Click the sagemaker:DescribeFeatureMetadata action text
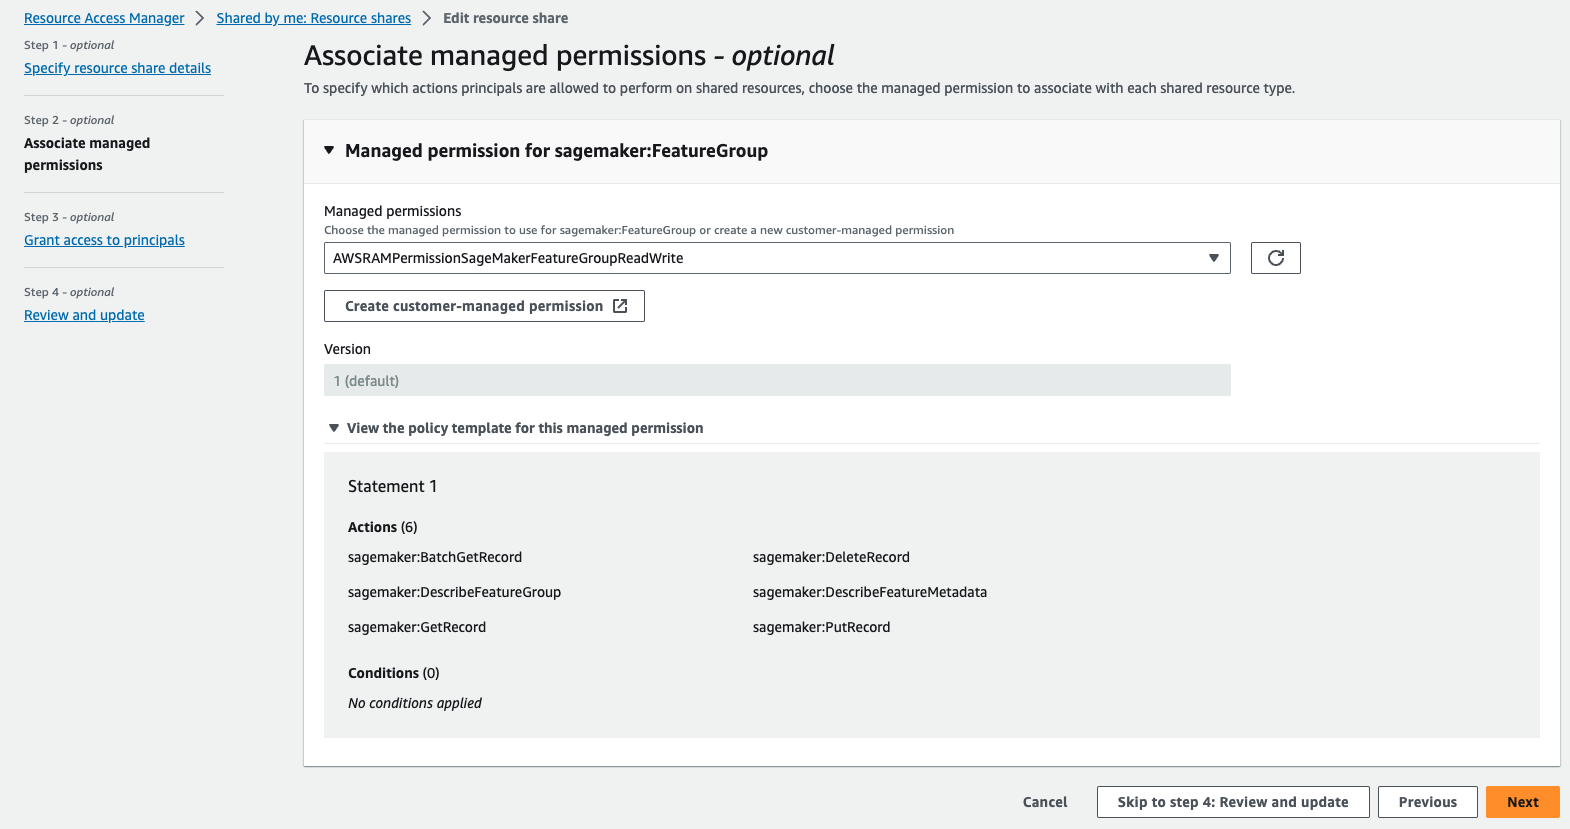 coord(869,592)
